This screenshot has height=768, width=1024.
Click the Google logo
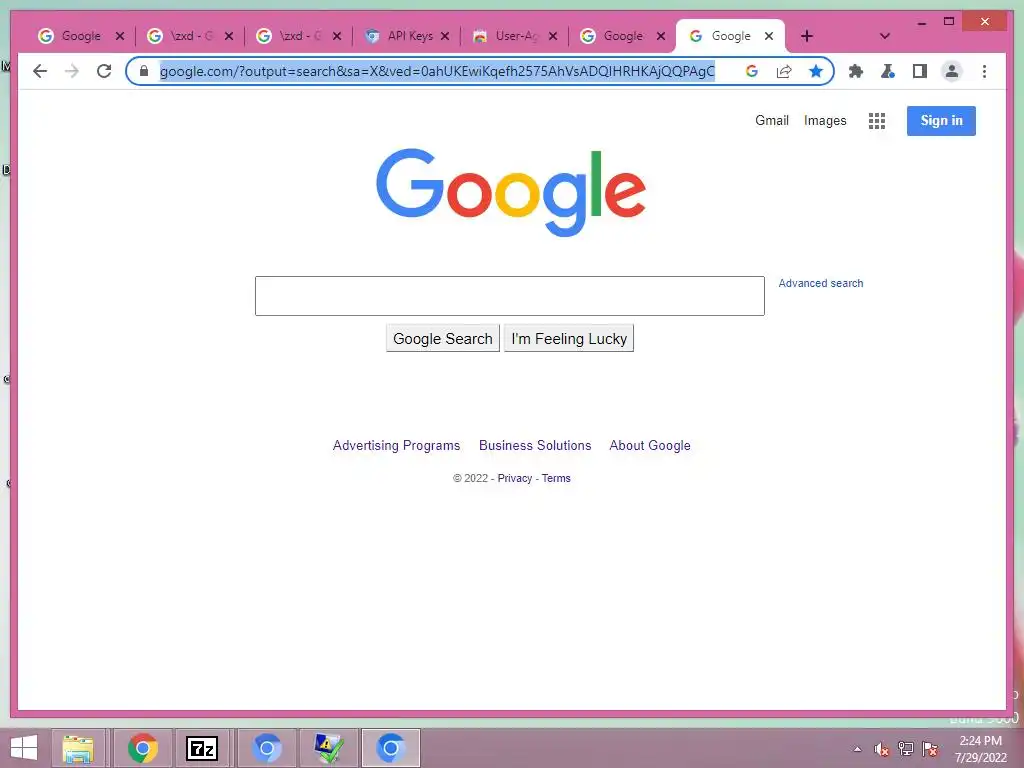click(511, 191)
